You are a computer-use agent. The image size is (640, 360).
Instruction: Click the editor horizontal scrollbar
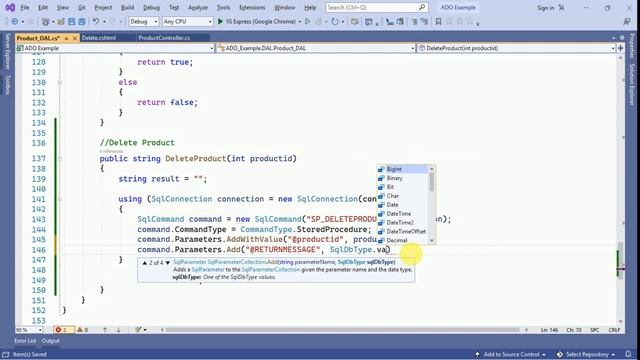point(343,330)
